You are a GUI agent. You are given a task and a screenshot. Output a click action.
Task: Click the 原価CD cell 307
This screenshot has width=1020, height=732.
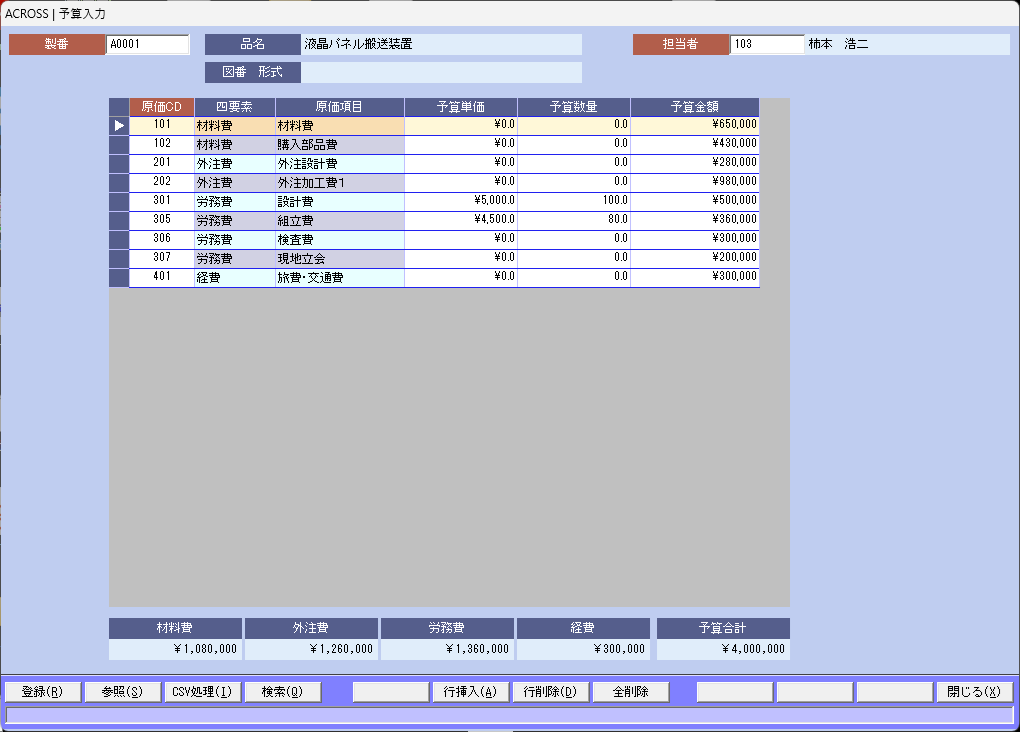click(x=162, y=258)
